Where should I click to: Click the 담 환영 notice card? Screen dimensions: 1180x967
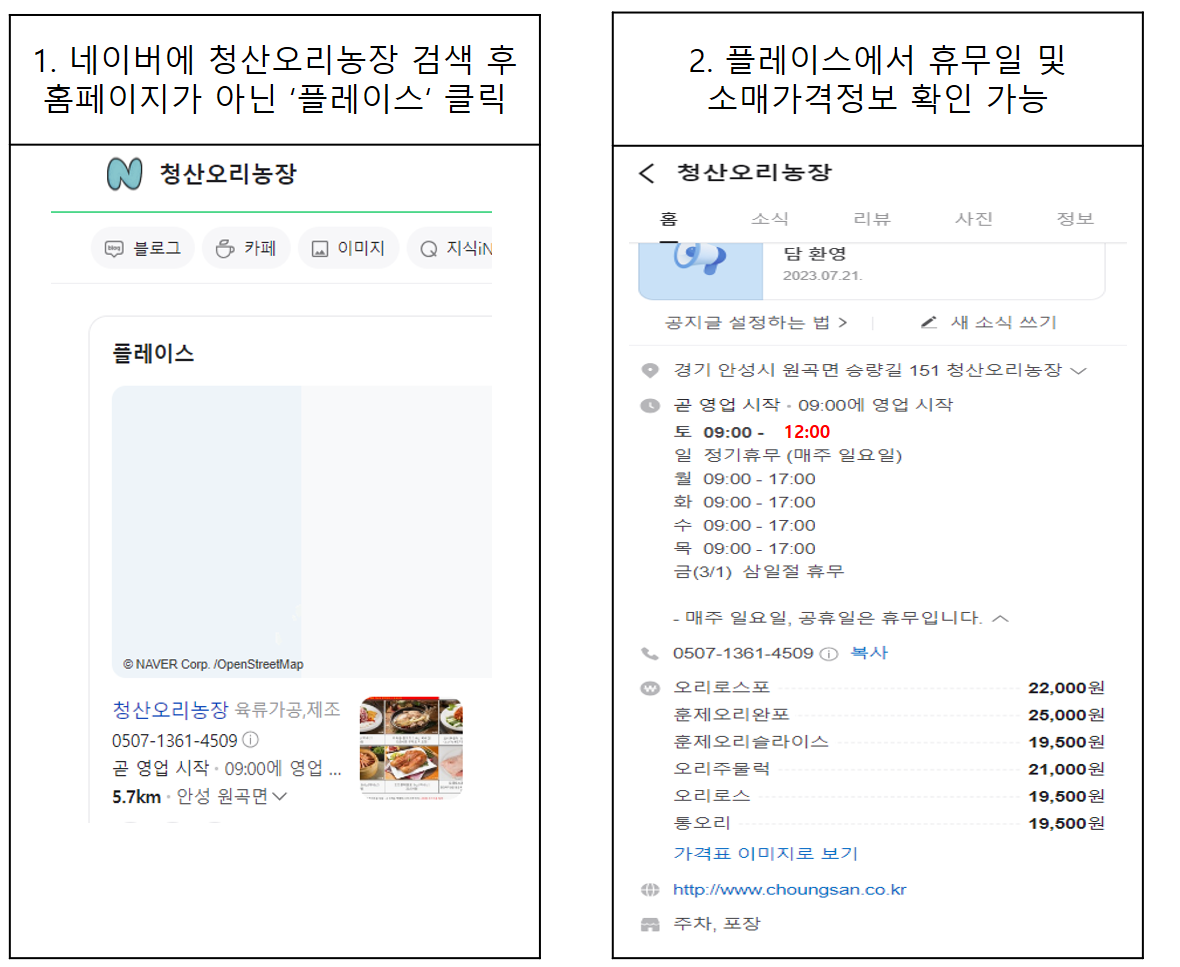872,271
